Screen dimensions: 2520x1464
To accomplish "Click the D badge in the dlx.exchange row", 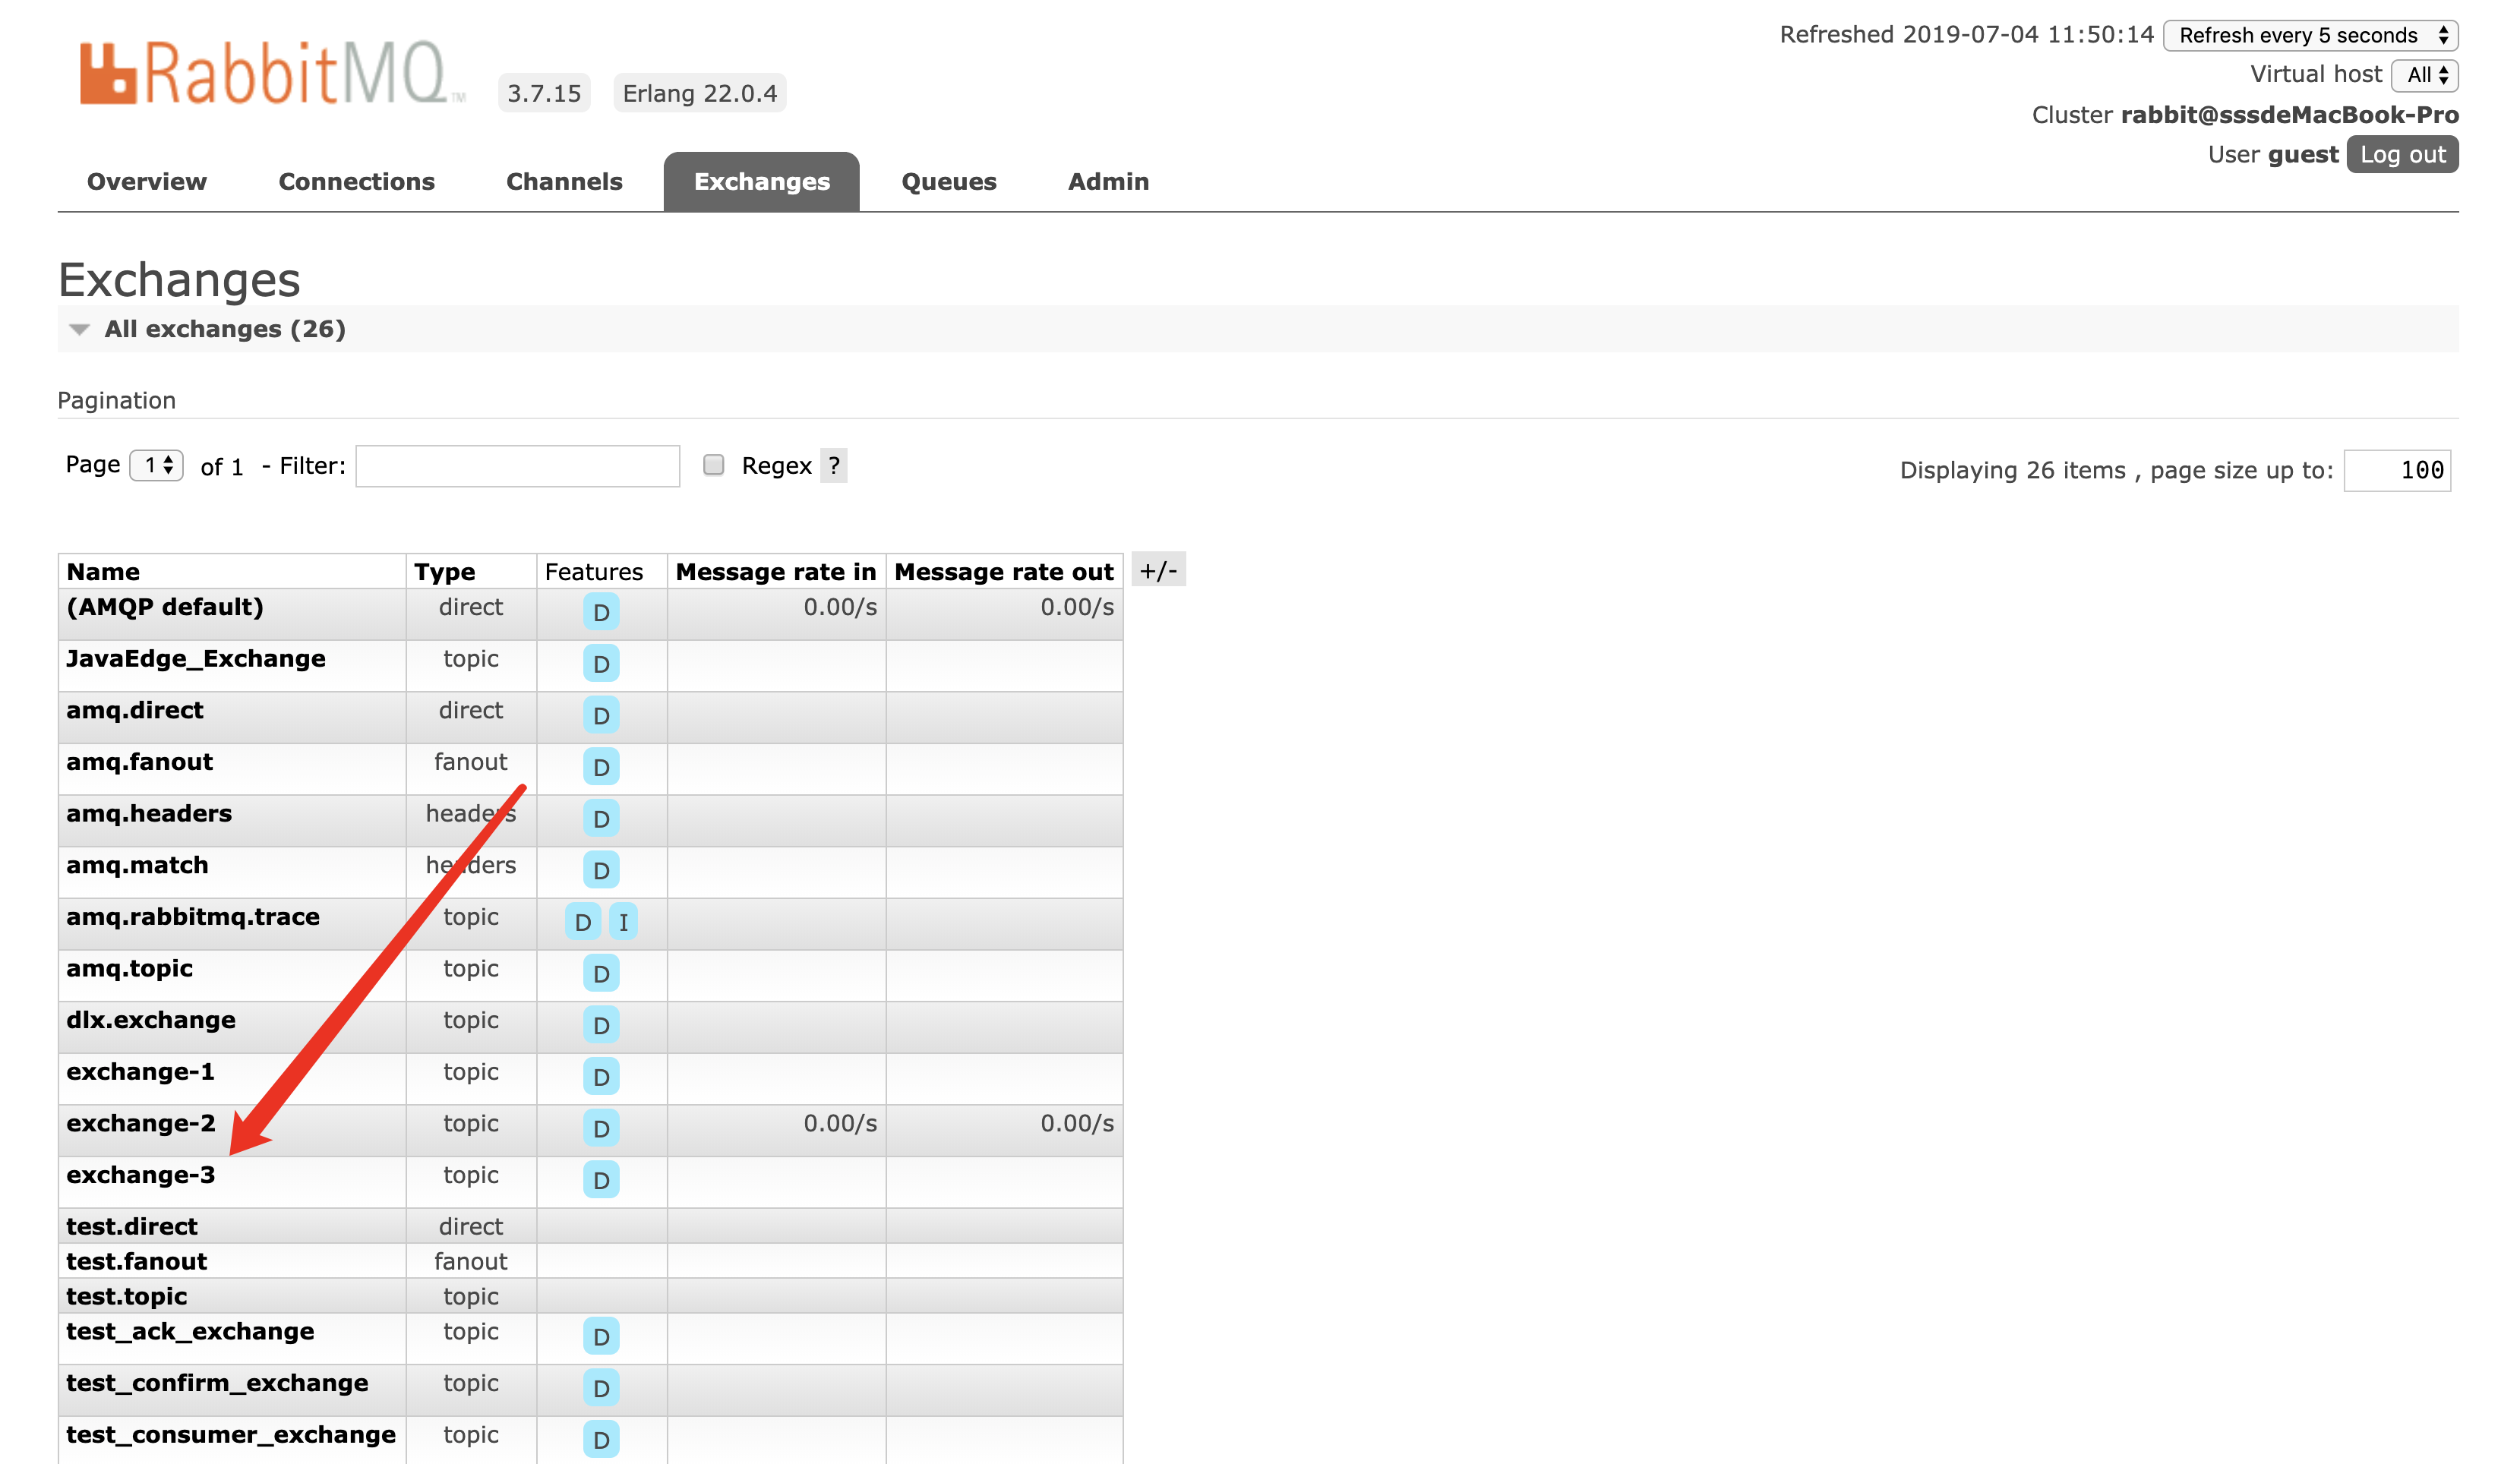I will point(601,1025).
